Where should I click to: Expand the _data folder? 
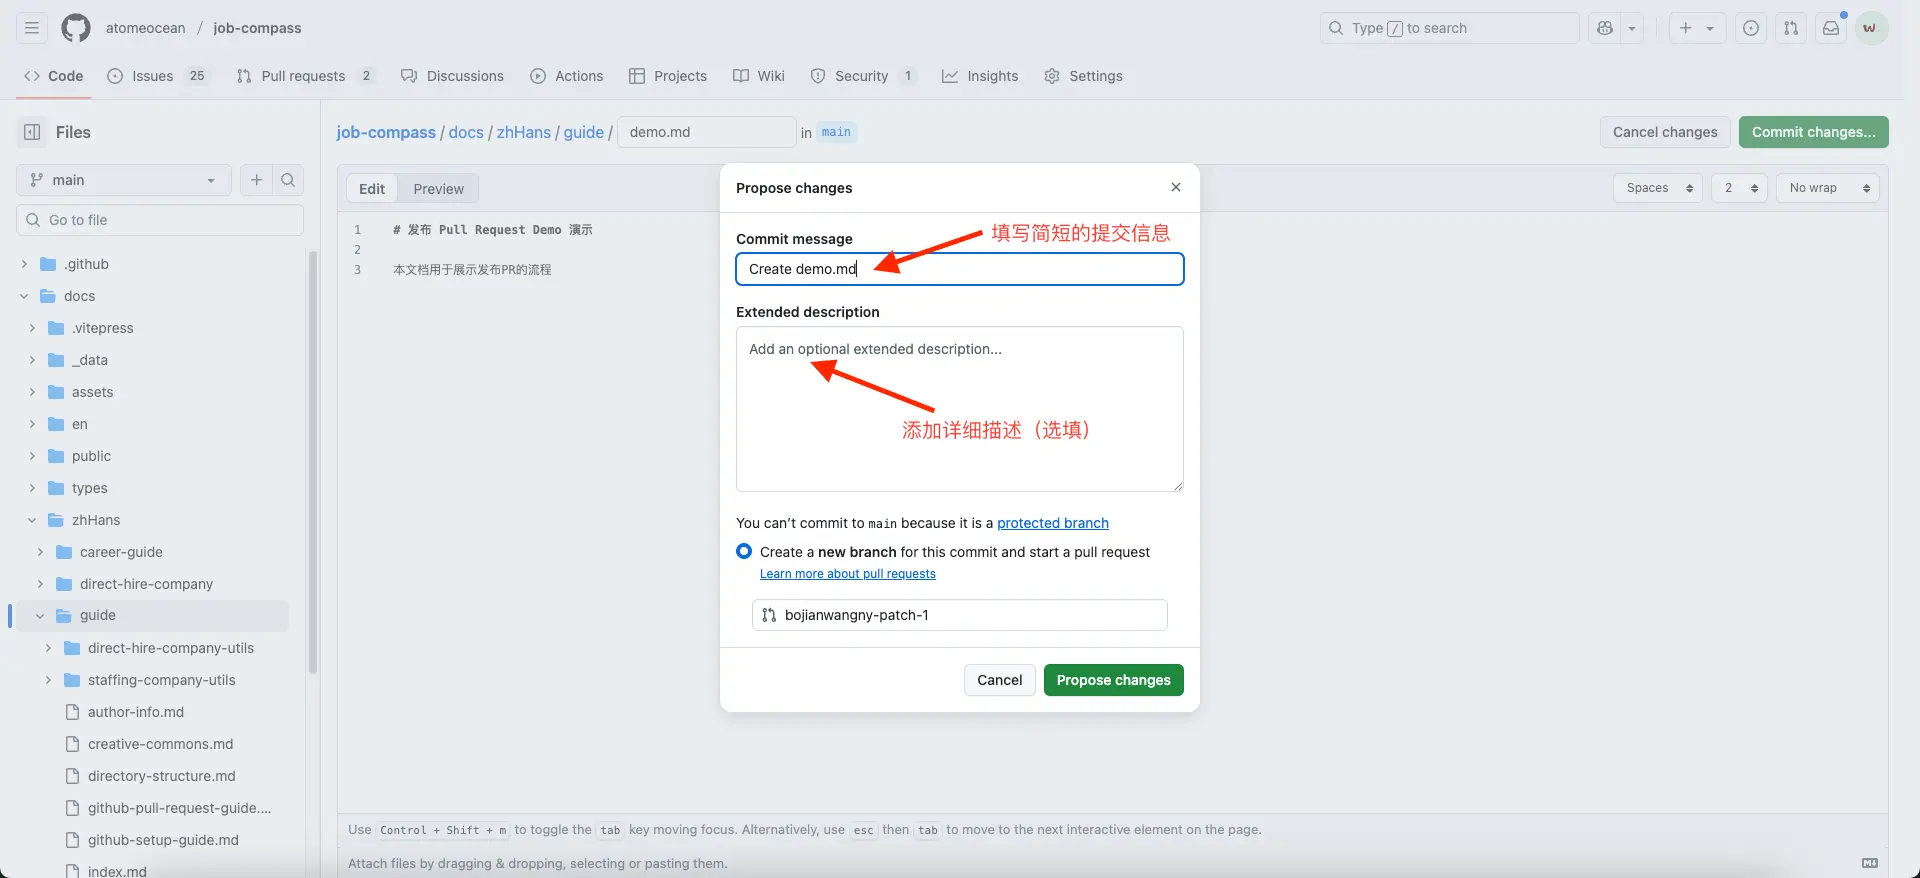(x=32, y=360)
